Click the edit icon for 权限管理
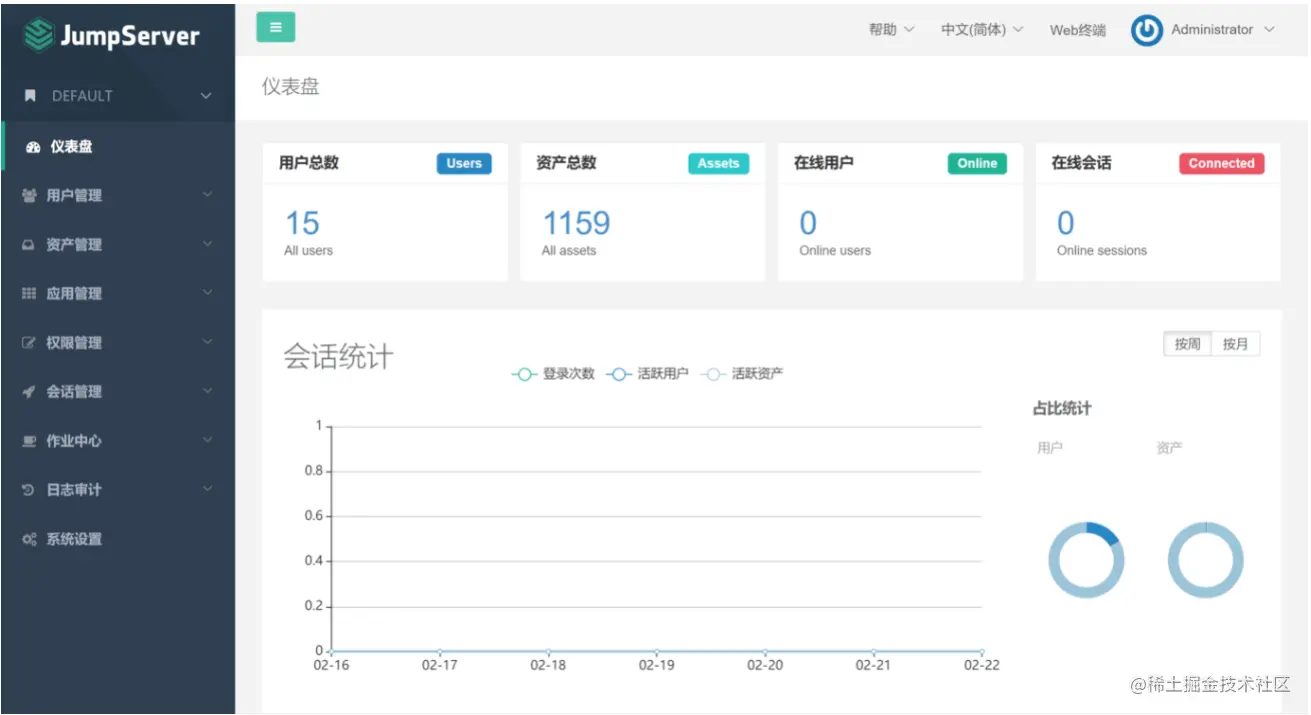The width and height of the screenshot is (1311, 715). [29, 343]
